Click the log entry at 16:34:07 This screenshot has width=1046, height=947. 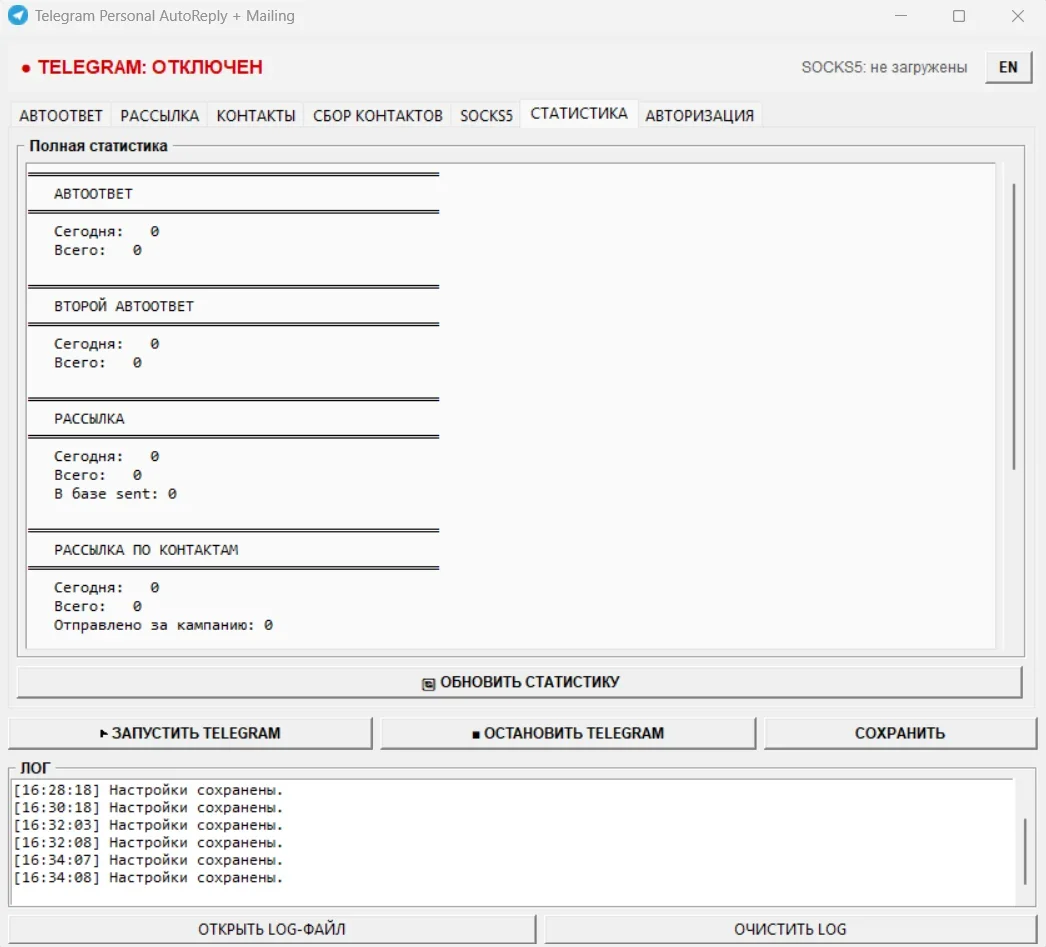pyautogui.click(x=148, y=860)
